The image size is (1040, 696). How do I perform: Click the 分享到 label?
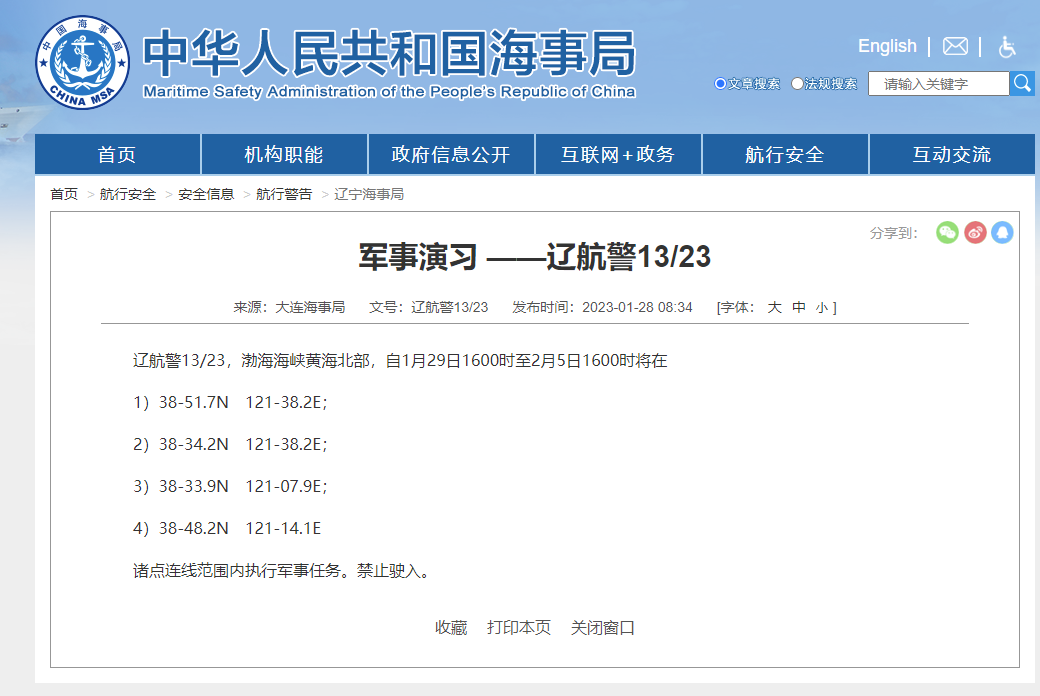[x=893, y=233]
